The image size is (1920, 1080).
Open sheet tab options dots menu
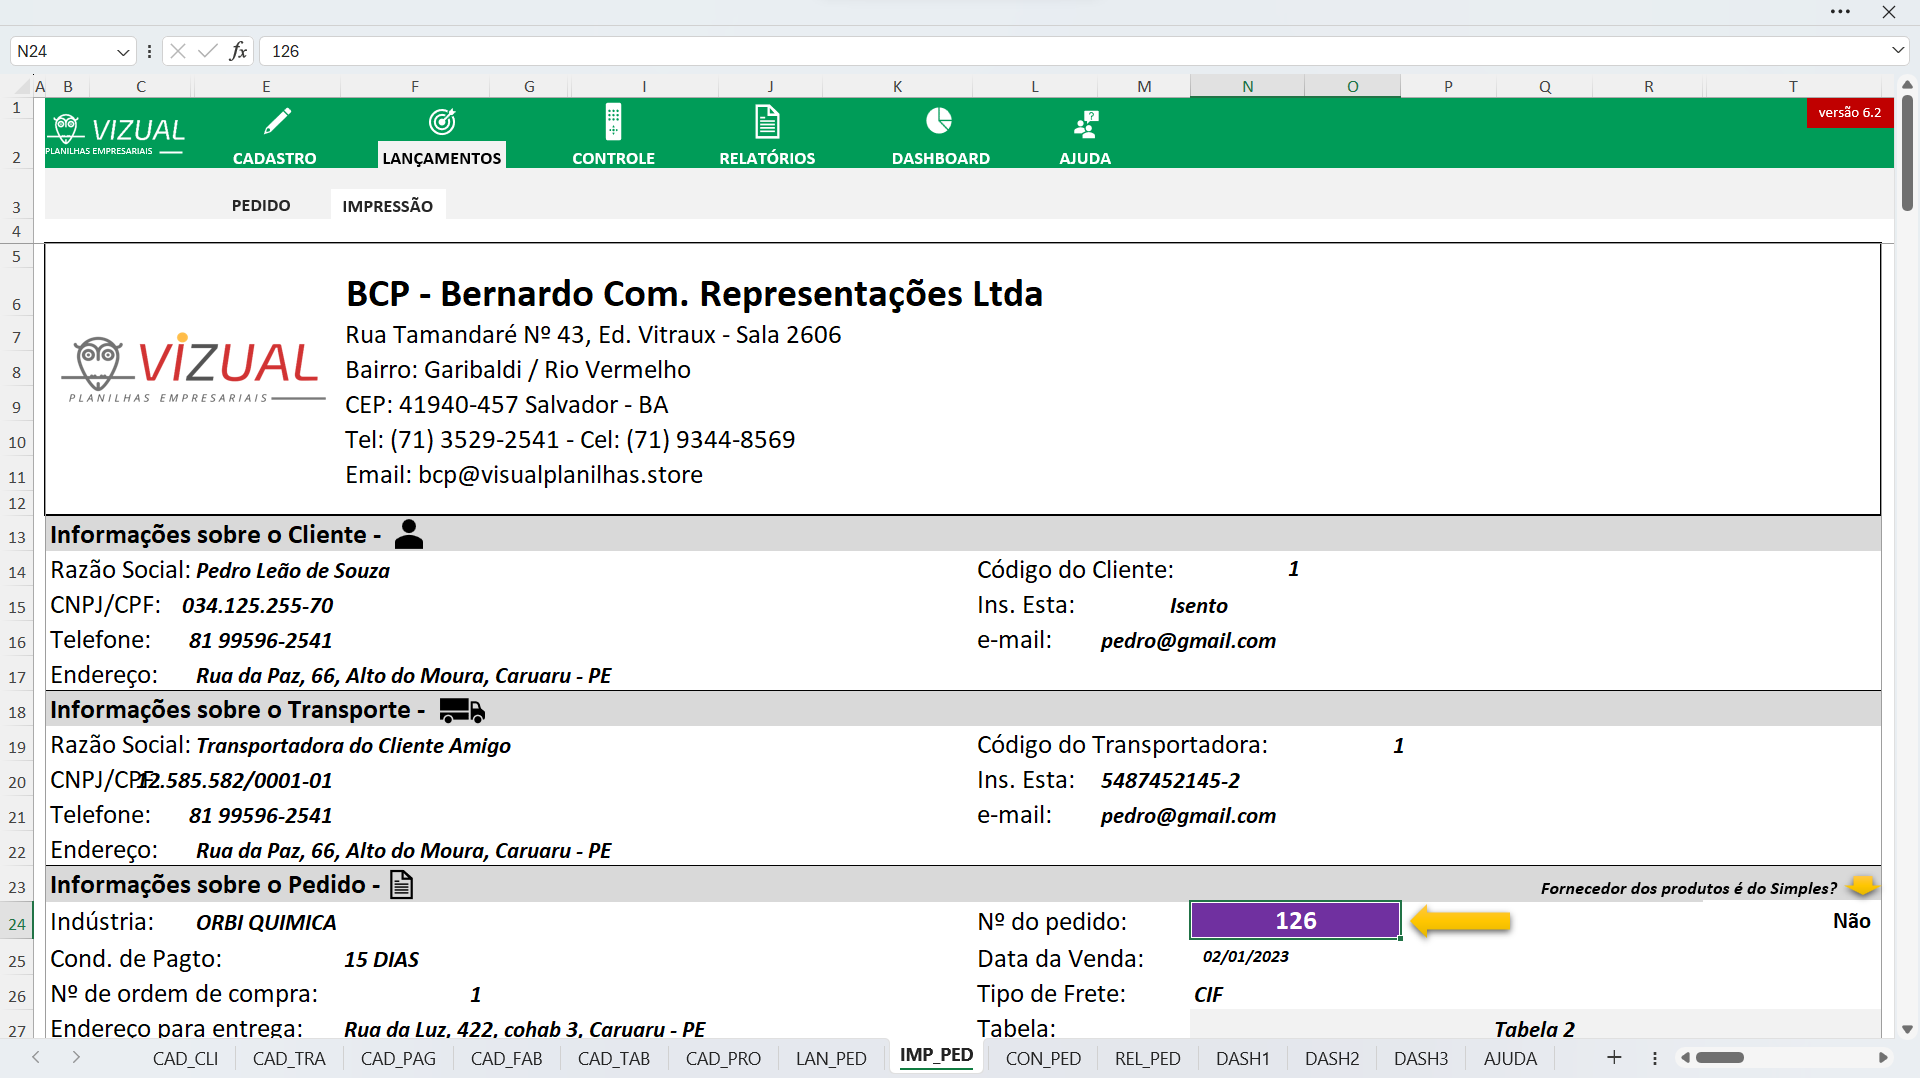tap(1655, 1058)
